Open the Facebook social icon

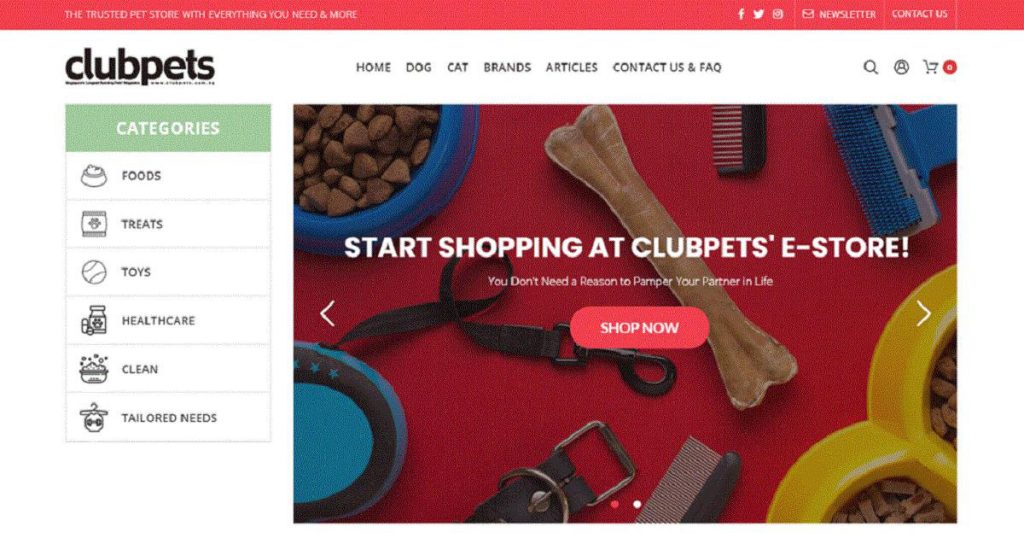741,14
